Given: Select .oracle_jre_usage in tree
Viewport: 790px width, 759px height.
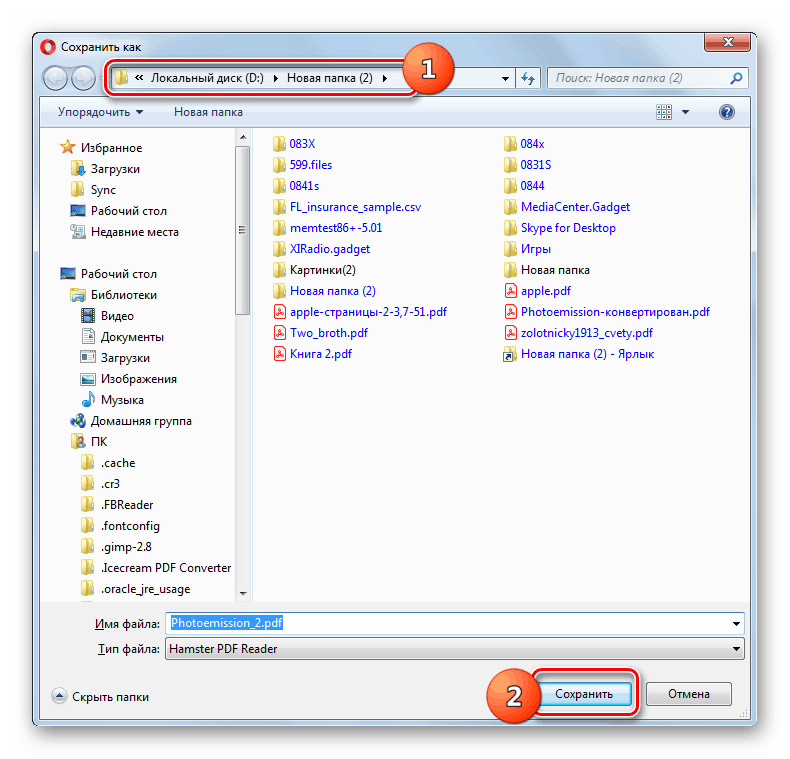Looking at the screenshot, I should [x=145, y=589].
